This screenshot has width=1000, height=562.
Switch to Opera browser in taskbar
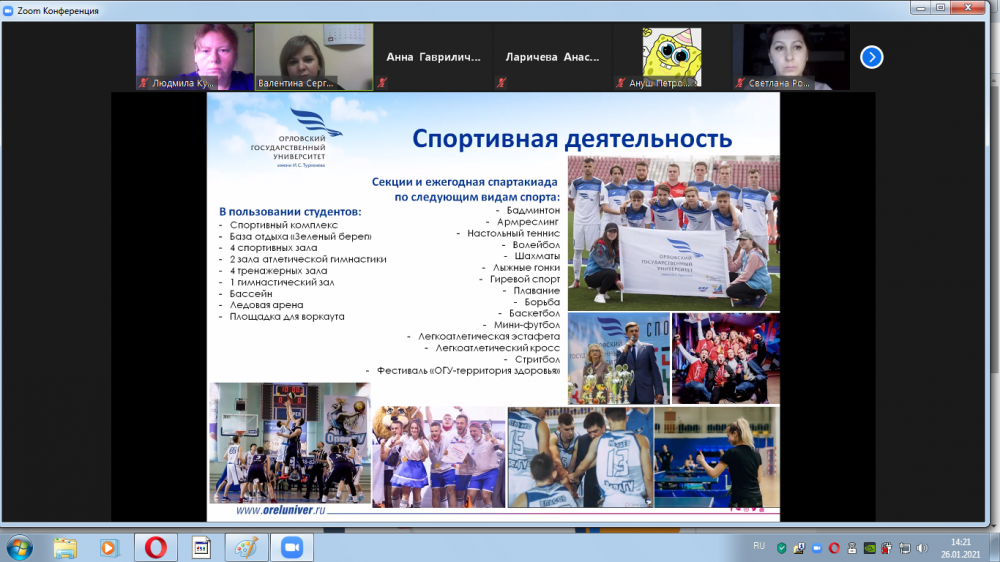tap(155, 547)
